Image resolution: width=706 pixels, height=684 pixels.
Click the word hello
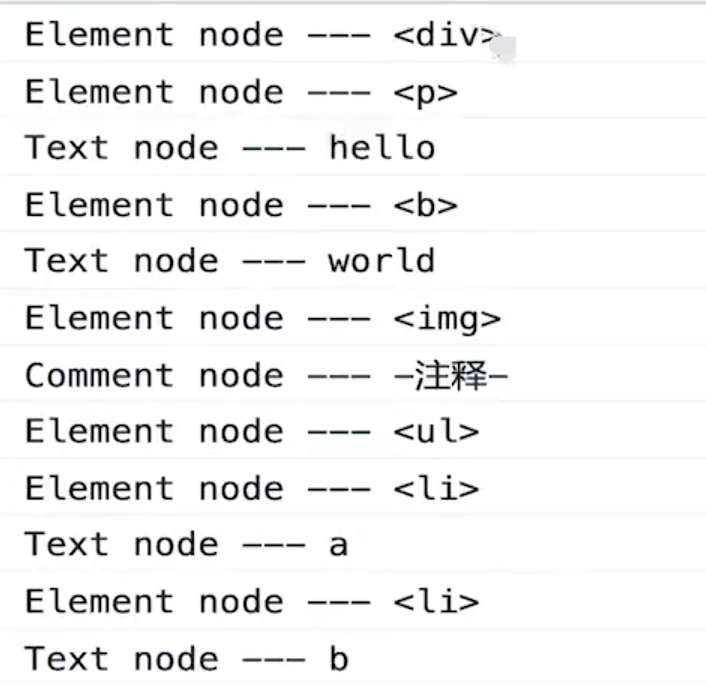(382, 148)
